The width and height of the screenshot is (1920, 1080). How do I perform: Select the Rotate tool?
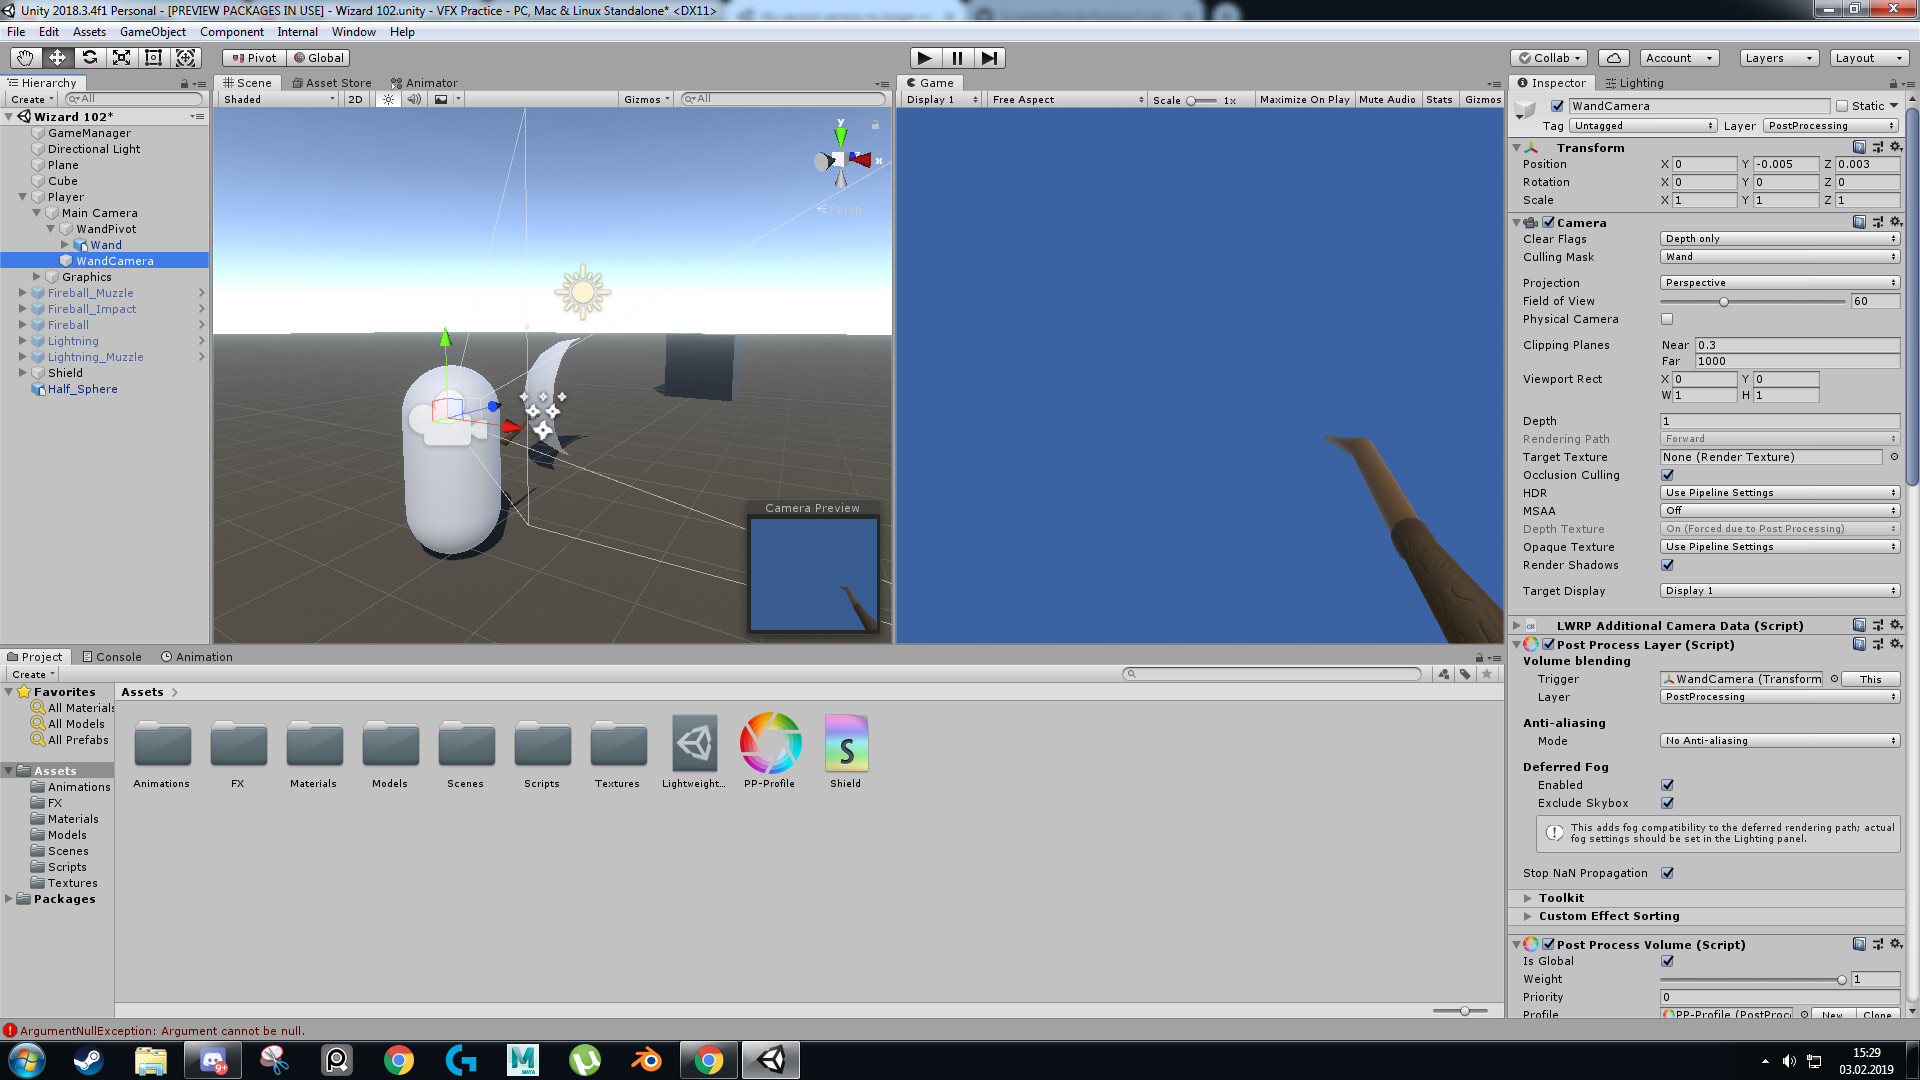pos(90,58)
